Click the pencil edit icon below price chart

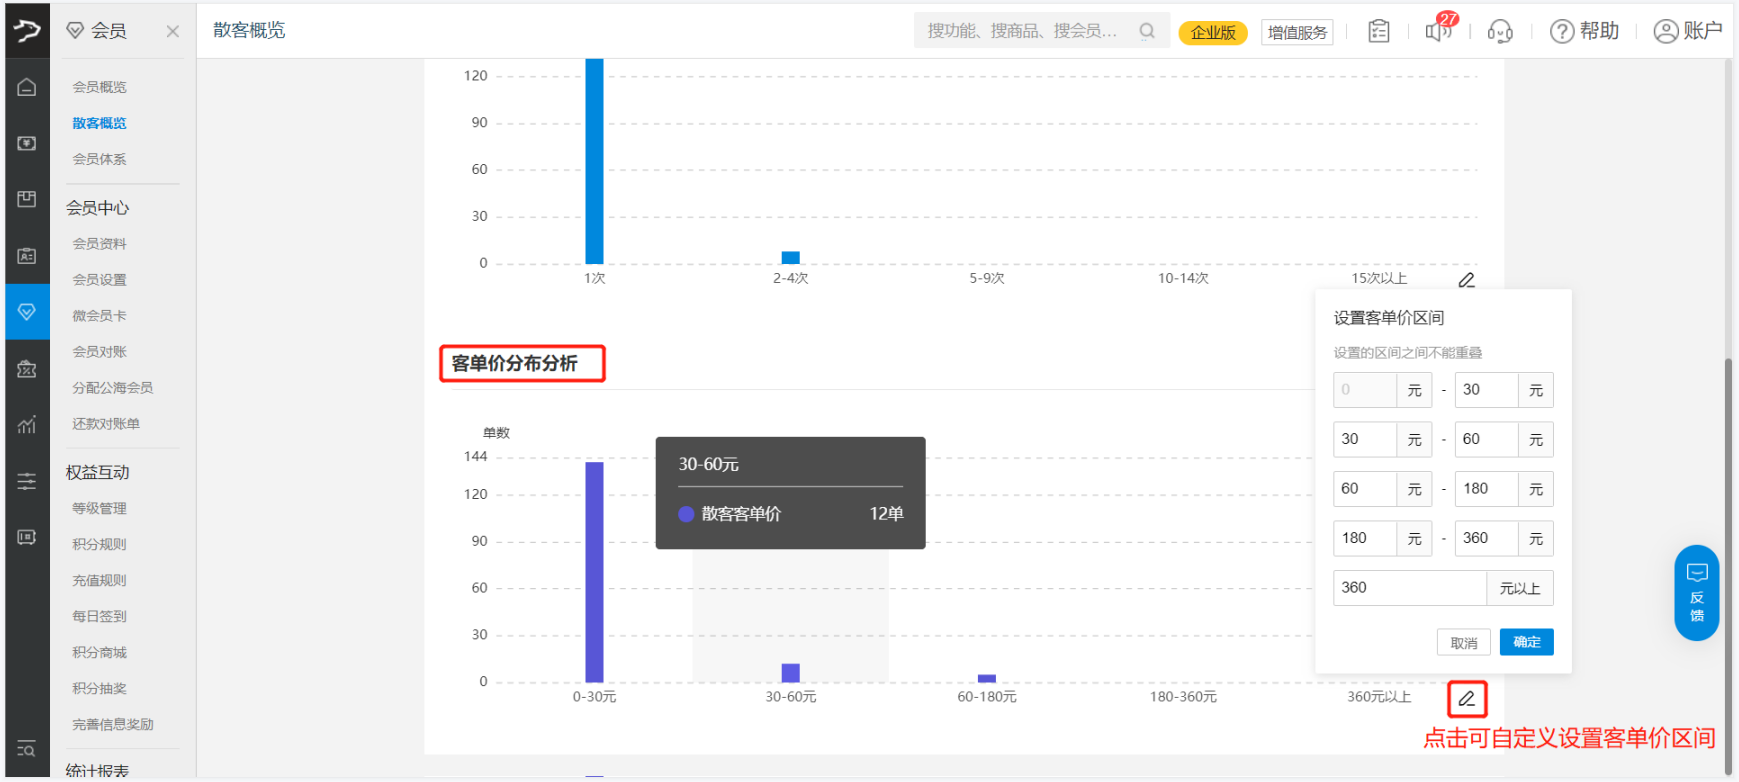point(1466,699)
